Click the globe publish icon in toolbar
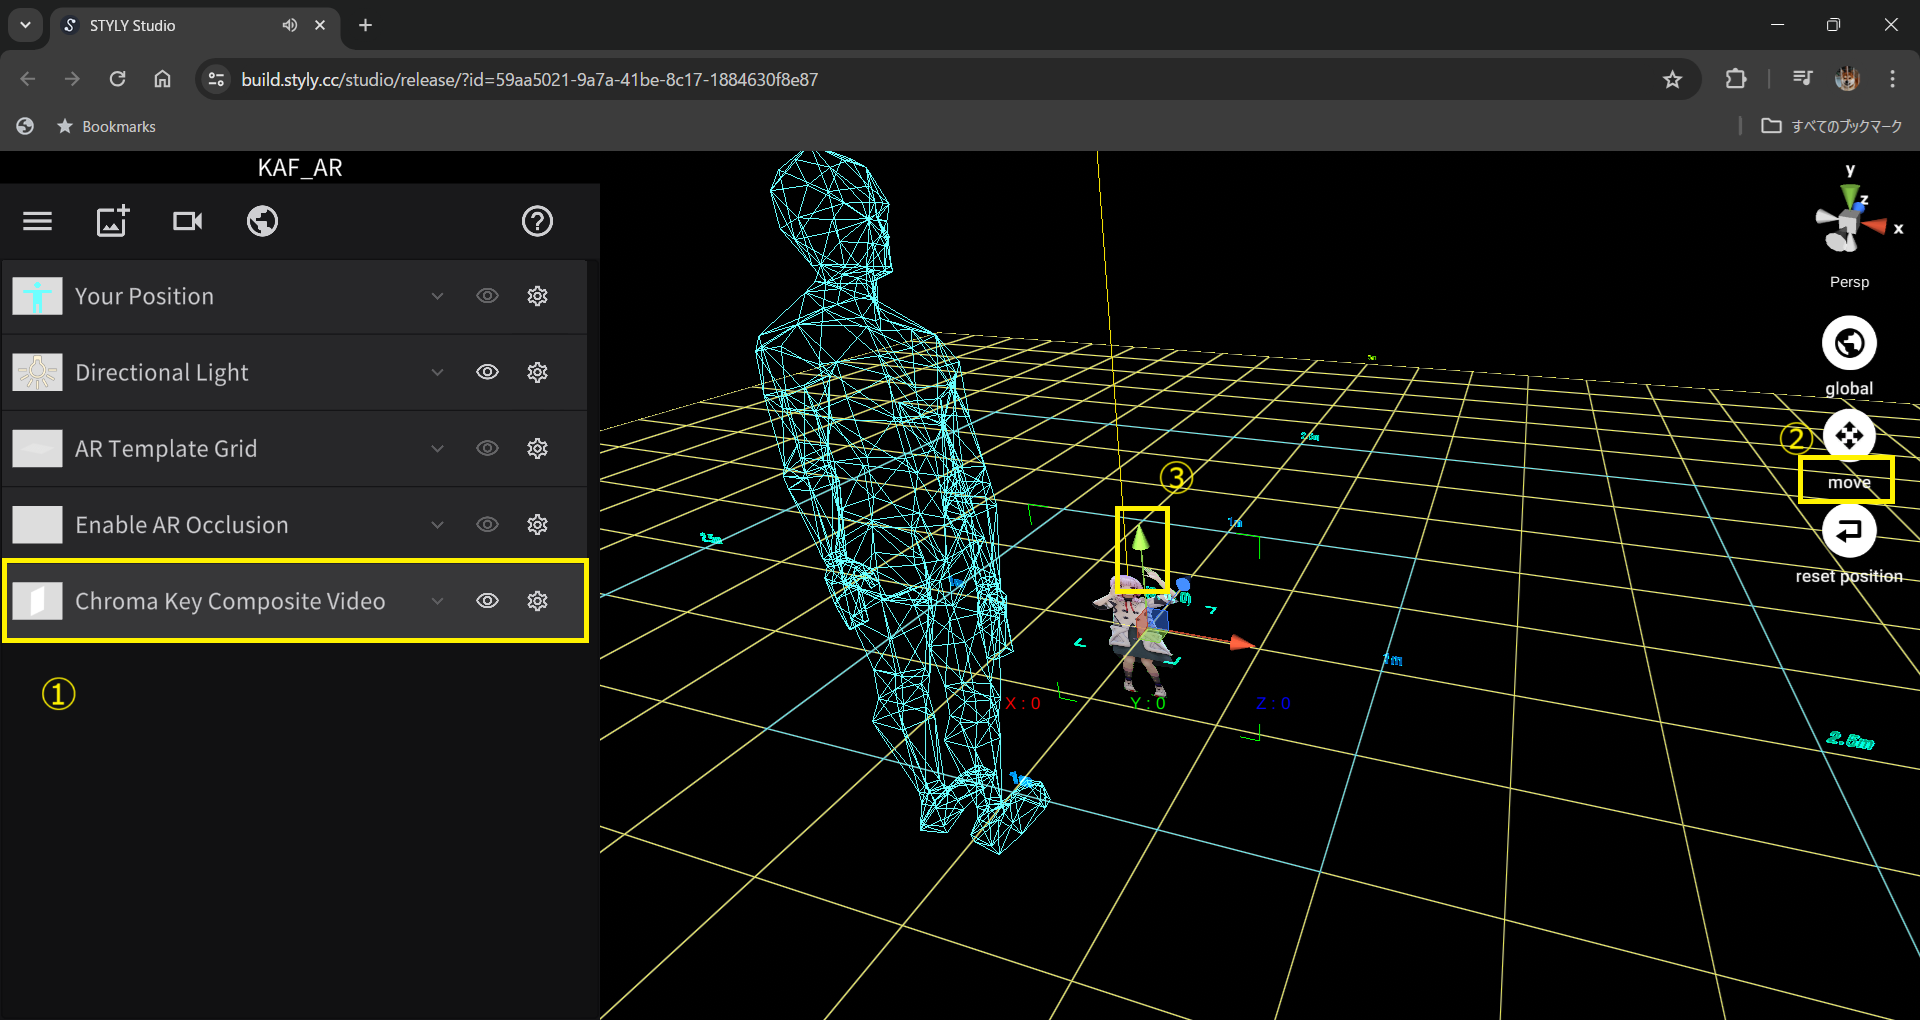 click(263, 221)
